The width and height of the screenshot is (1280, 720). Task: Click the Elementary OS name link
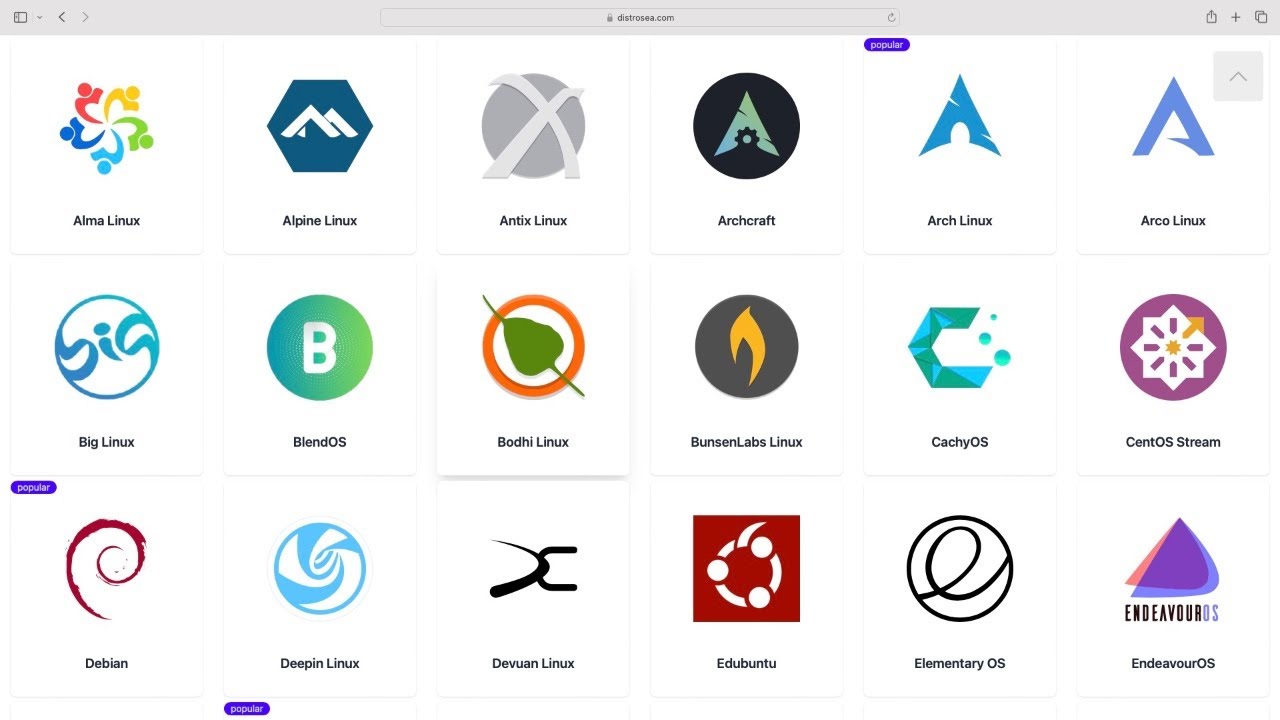click(x=960, y=663)
